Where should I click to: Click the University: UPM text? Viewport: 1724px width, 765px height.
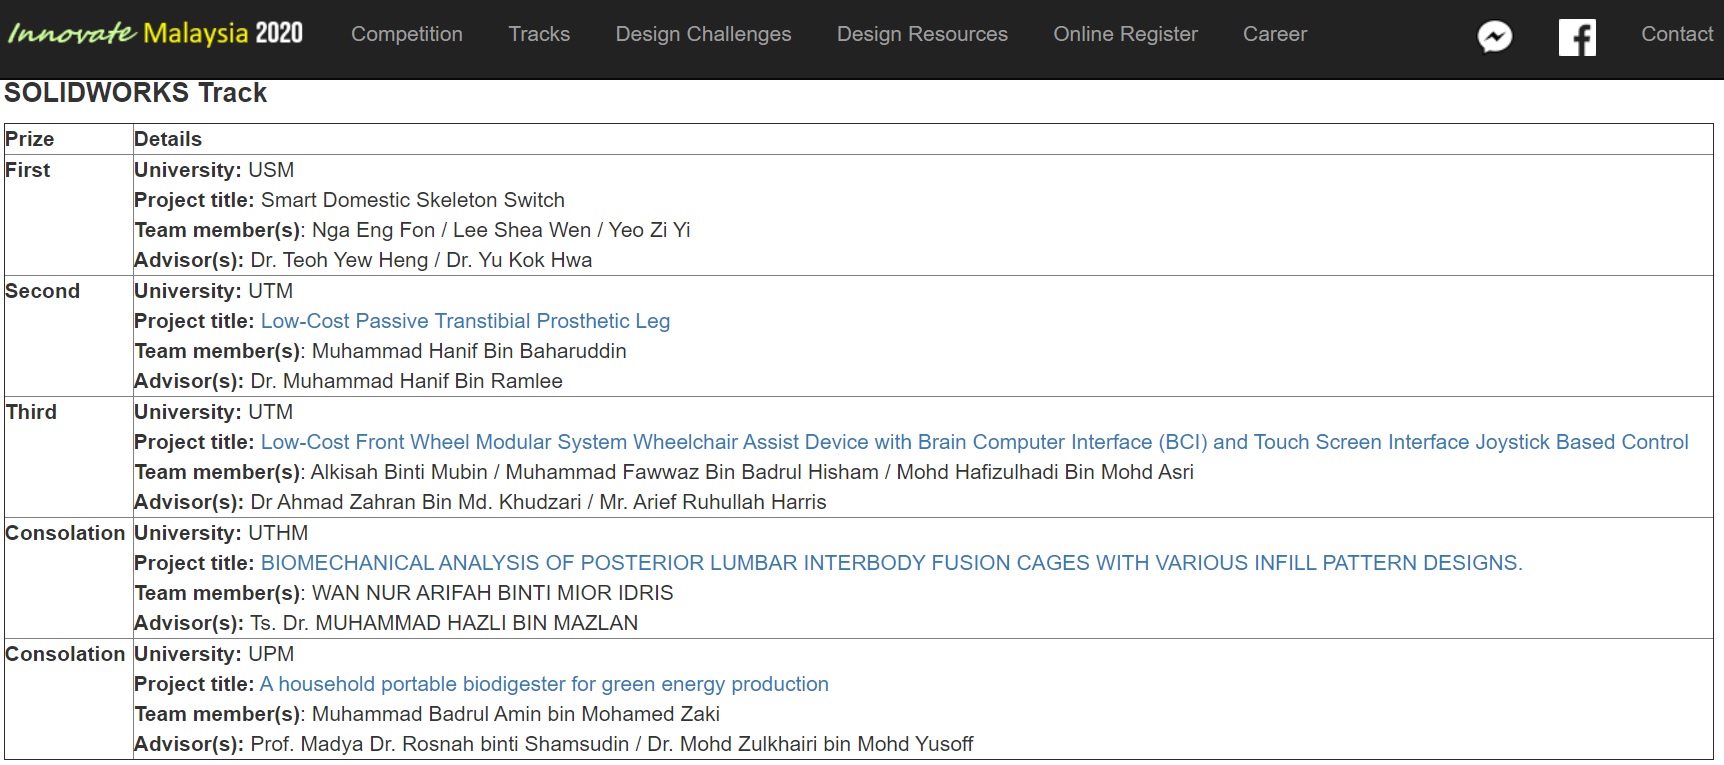coord(214,654)
